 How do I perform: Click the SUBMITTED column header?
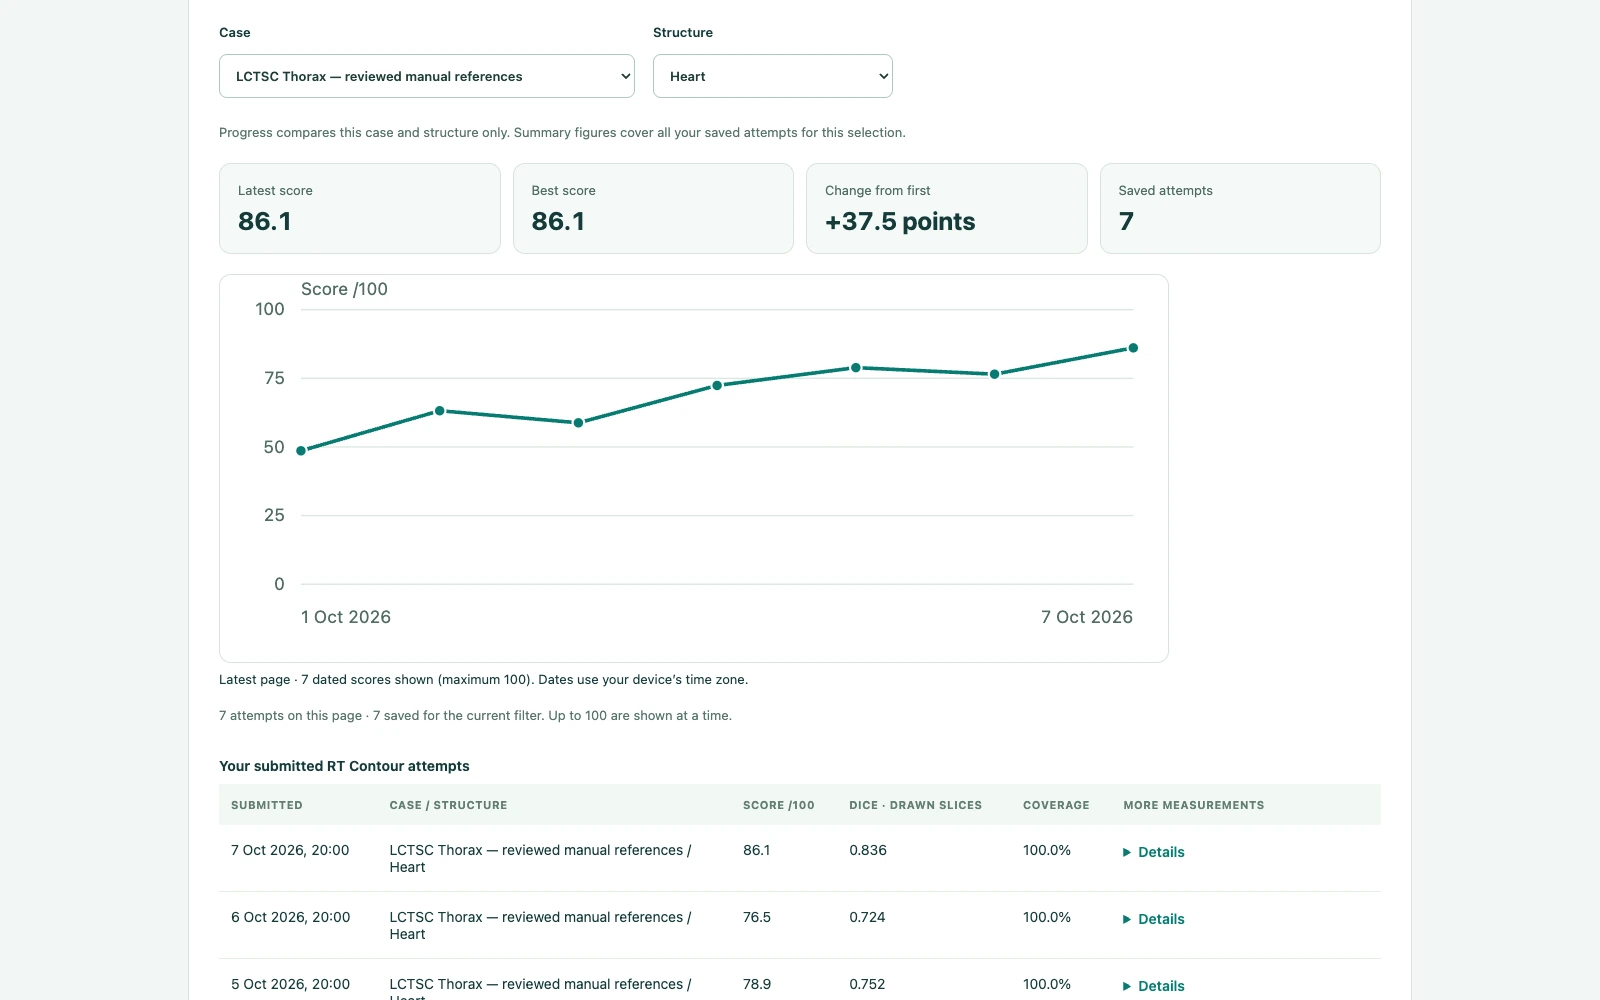click(x=267, y=805)
